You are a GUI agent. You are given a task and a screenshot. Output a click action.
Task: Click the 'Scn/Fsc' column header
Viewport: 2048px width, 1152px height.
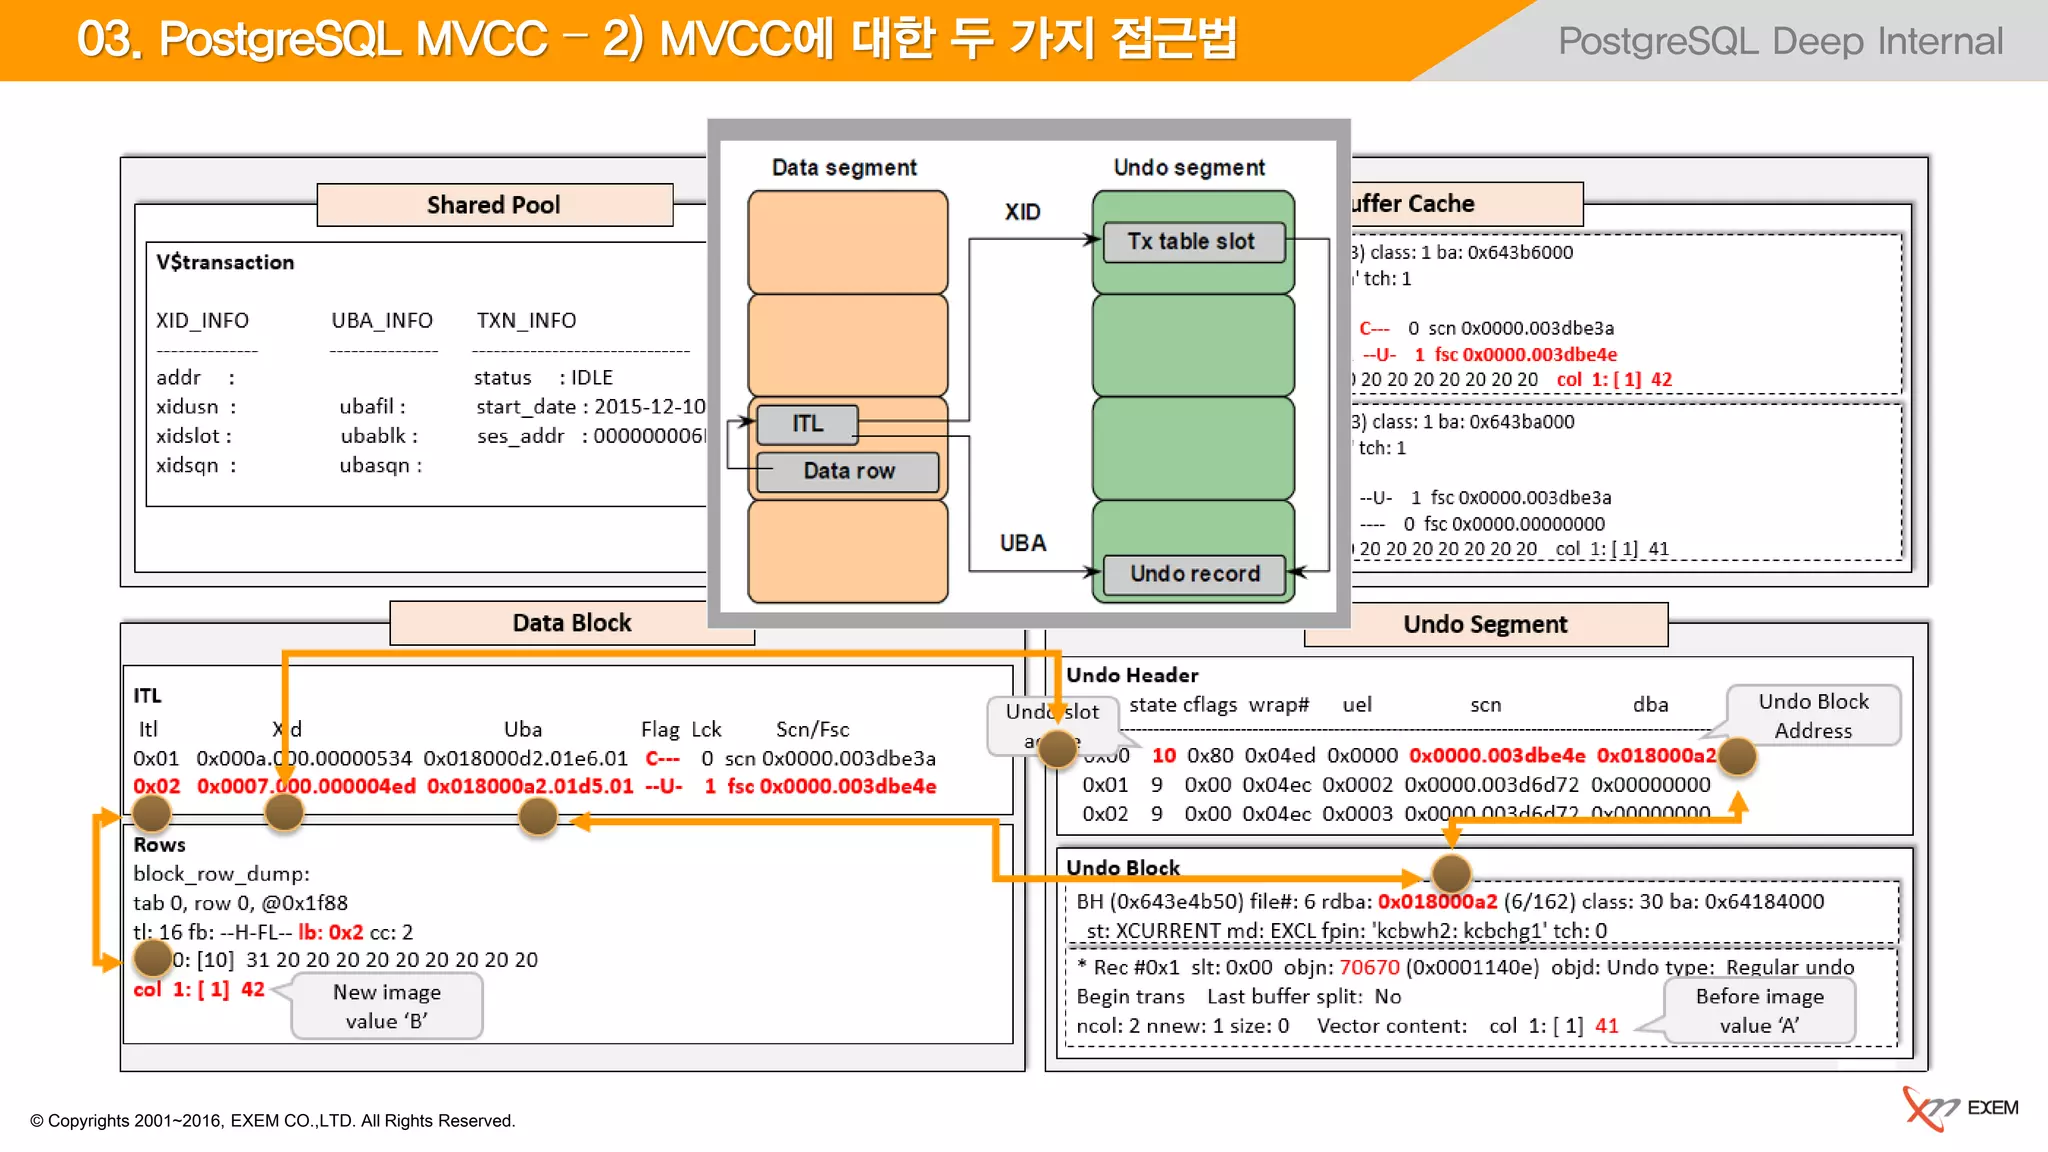coord(812,729)
